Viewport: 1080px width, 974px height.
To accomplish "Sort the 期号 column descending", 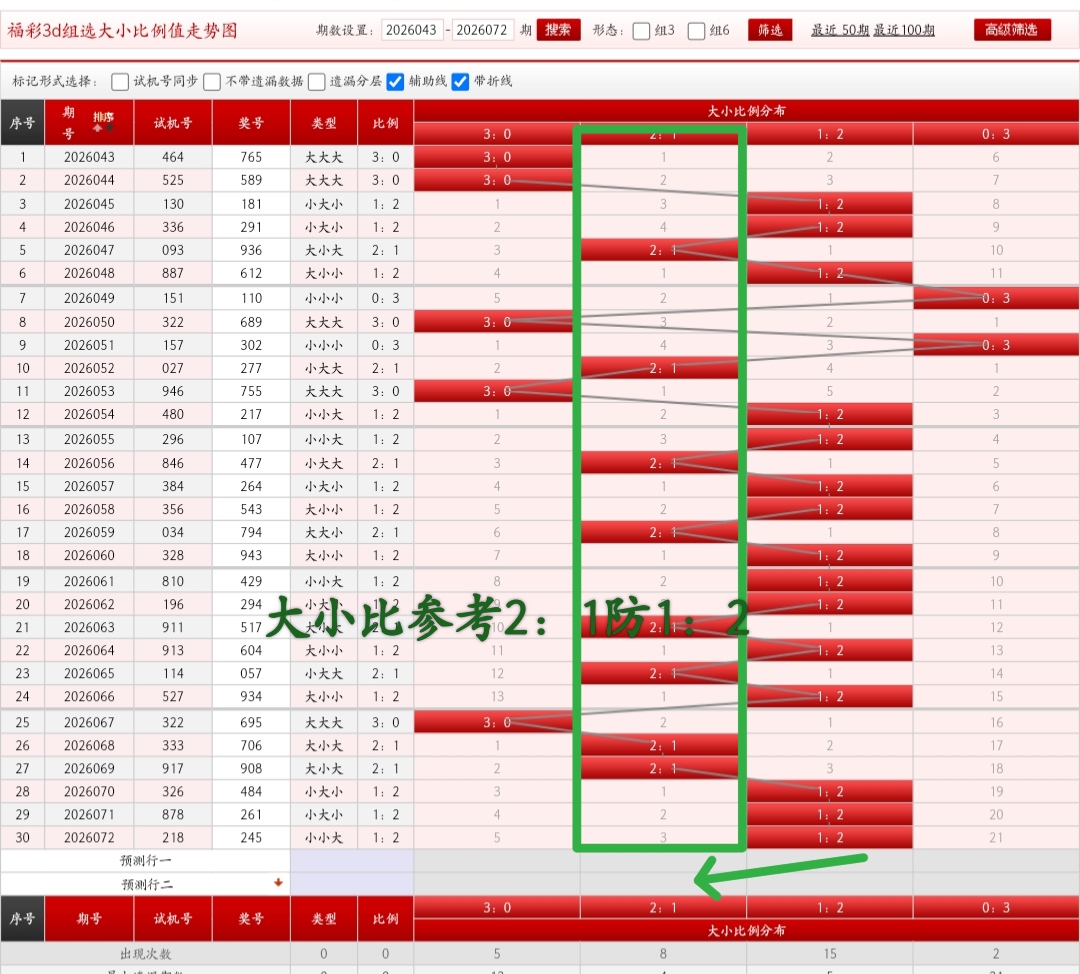I will [x=109, y=128].
